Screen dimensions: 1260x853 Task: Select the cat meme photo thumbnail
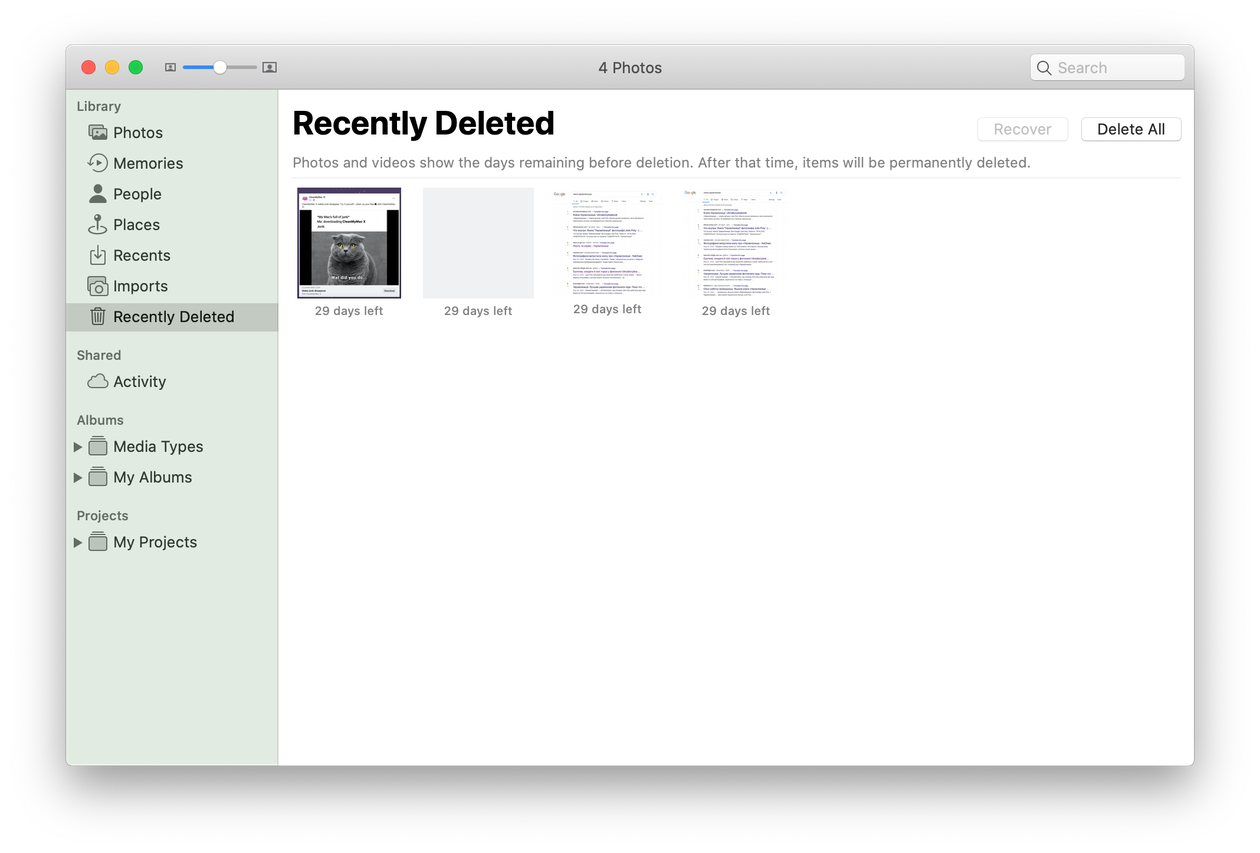pyautogui.click(x=349, y=243)
